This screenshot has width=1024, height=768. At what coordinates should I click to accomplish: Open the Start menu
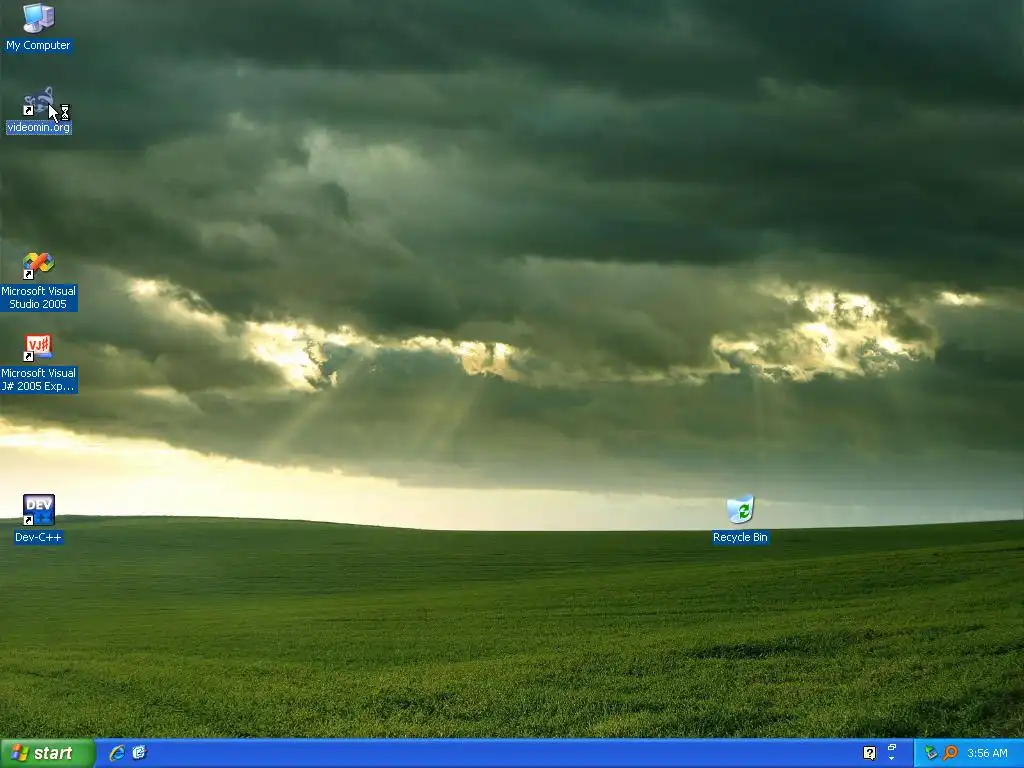47,753
